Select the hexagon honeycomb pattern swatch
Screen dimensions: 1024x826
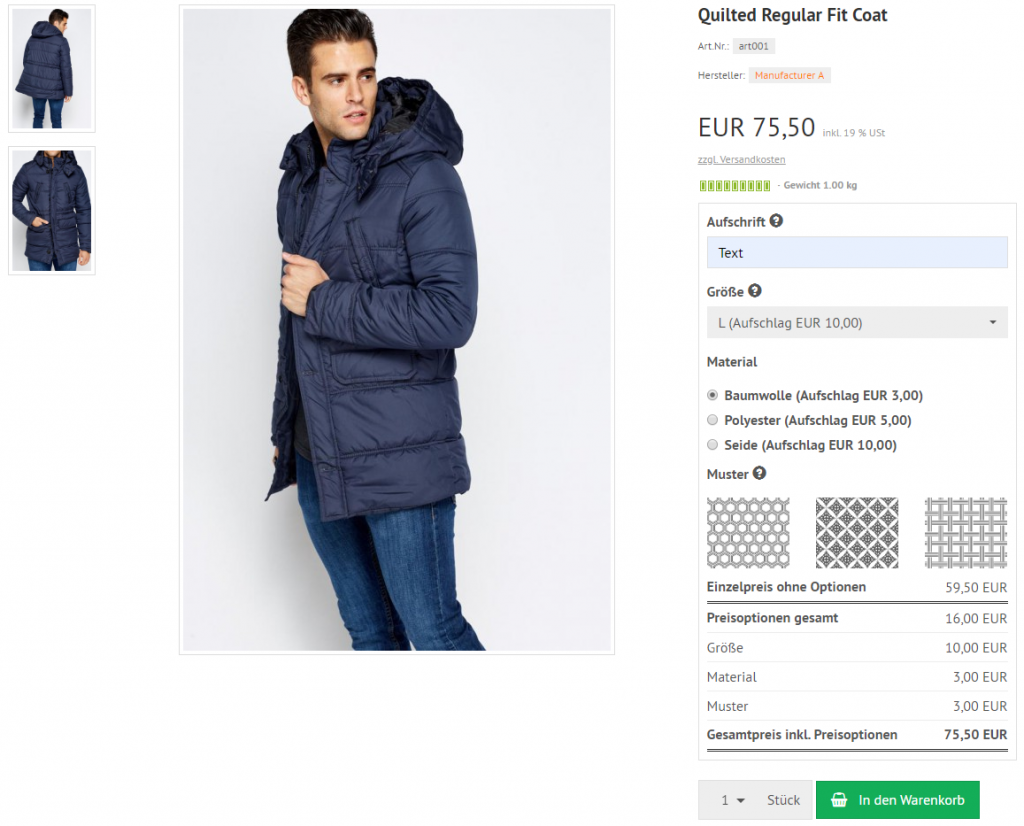tap(748, 533)
